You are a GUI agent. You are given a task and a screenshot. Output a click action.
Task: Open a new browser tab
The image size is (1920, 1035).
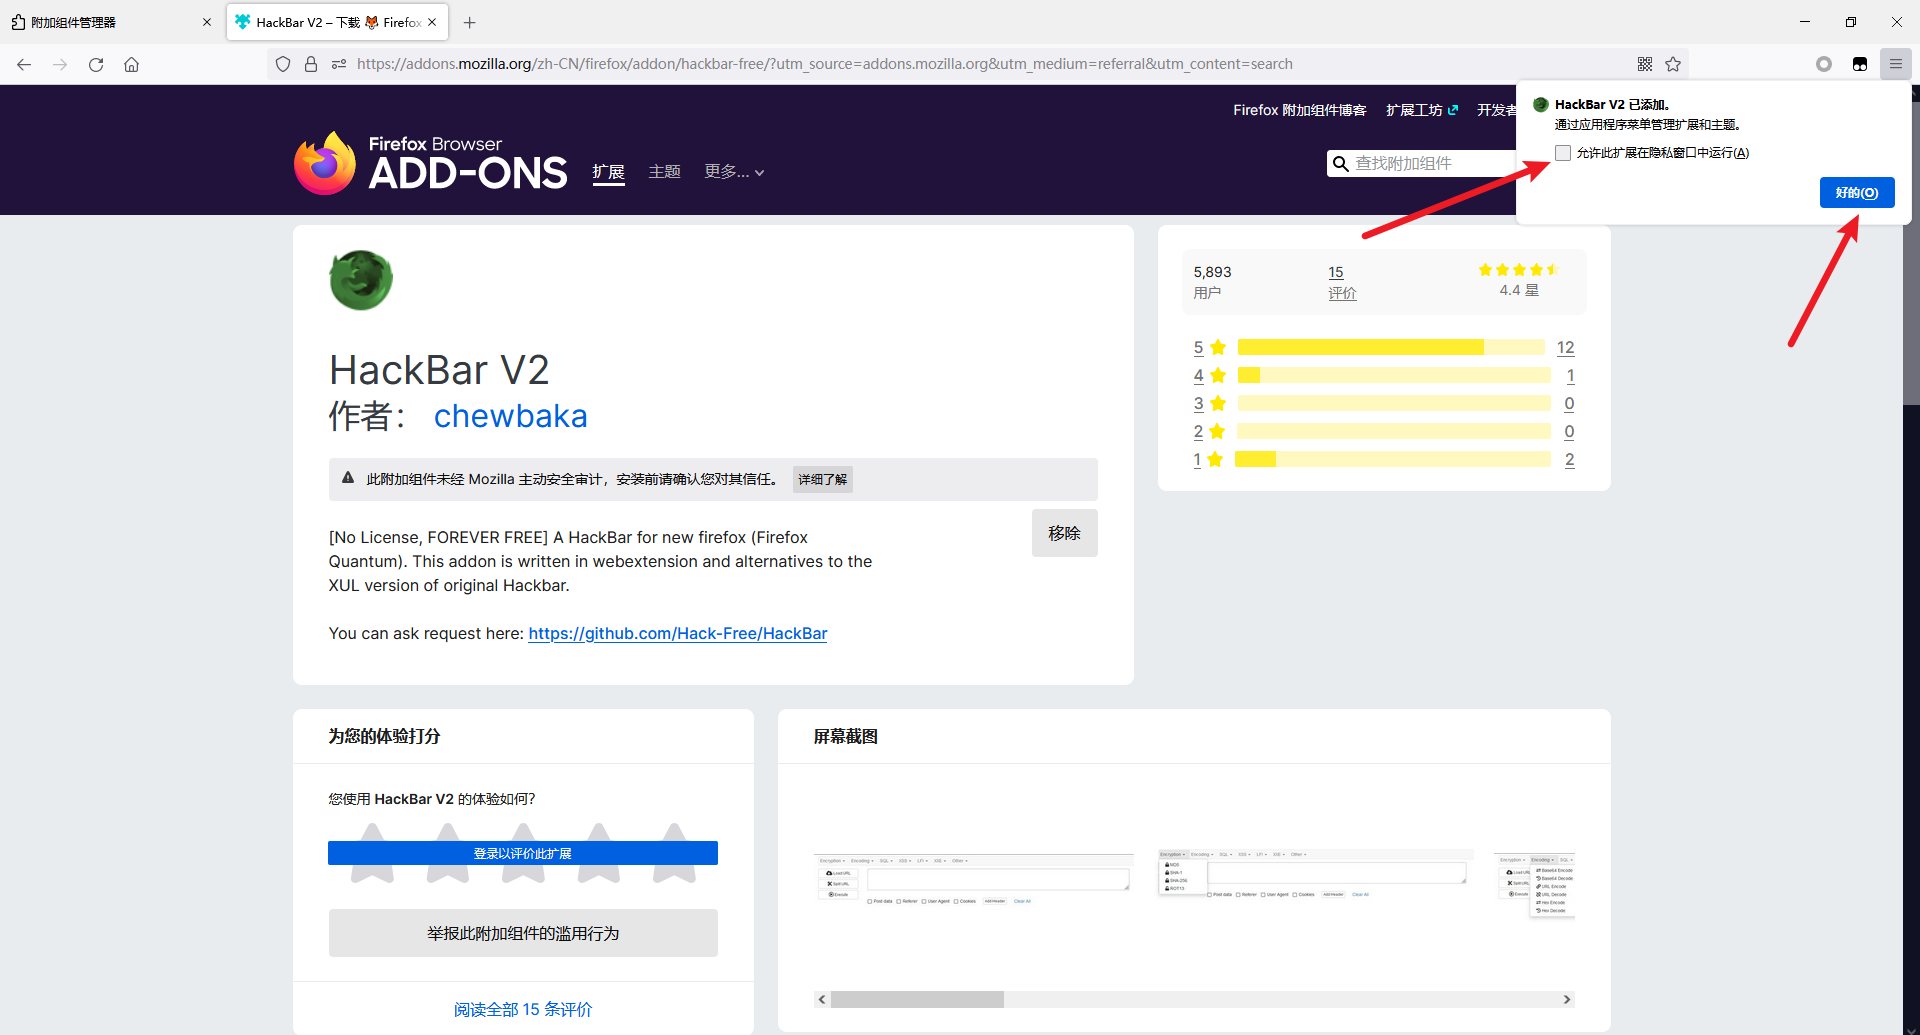tap(470, 22)
